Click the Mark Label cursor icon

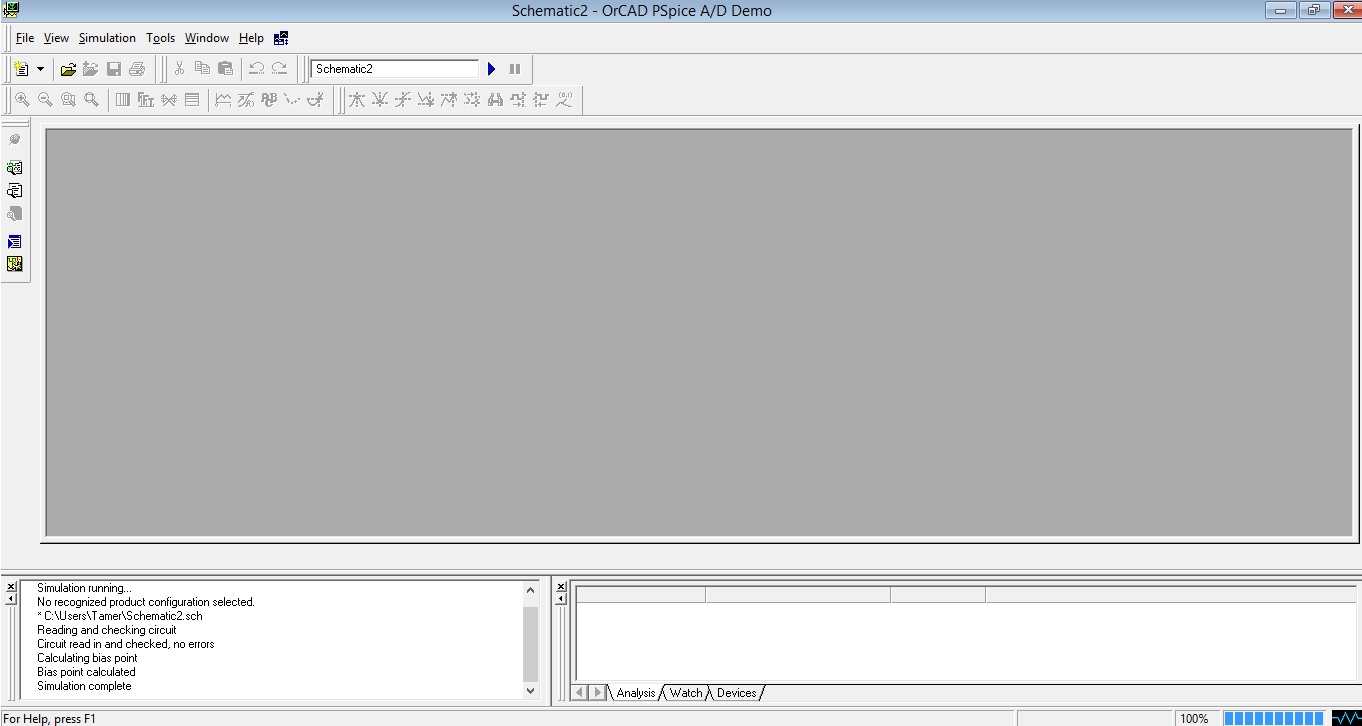coord(564,100)
